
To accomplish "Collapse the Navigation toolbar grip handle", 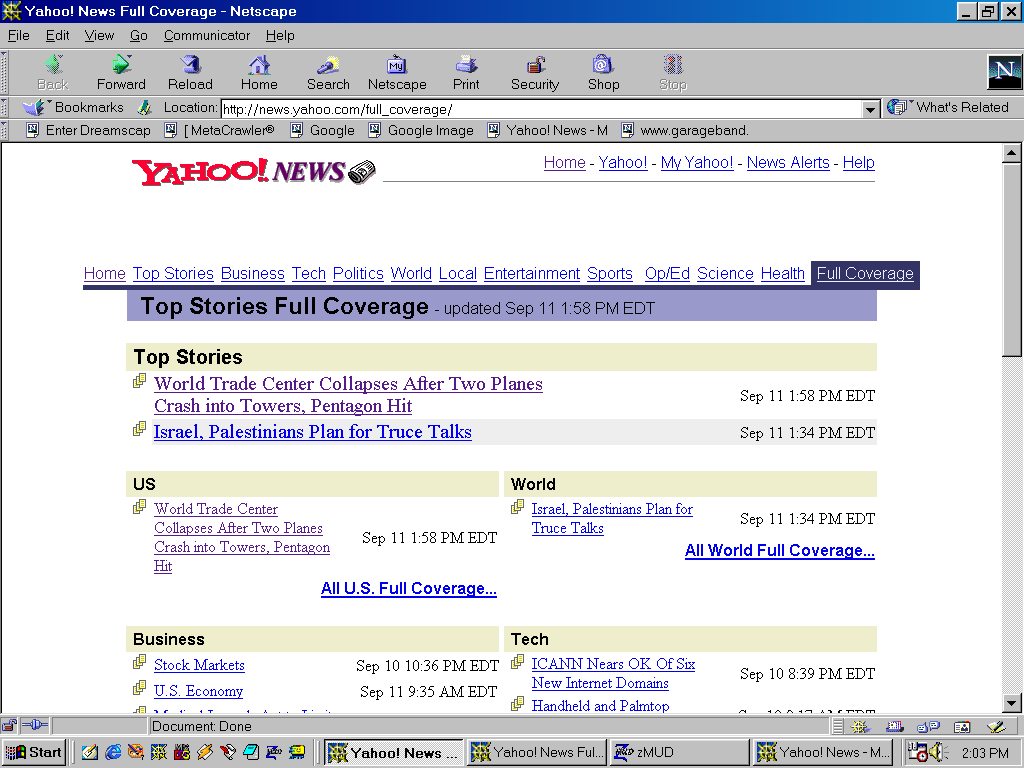I will click(x=4, y=72).
